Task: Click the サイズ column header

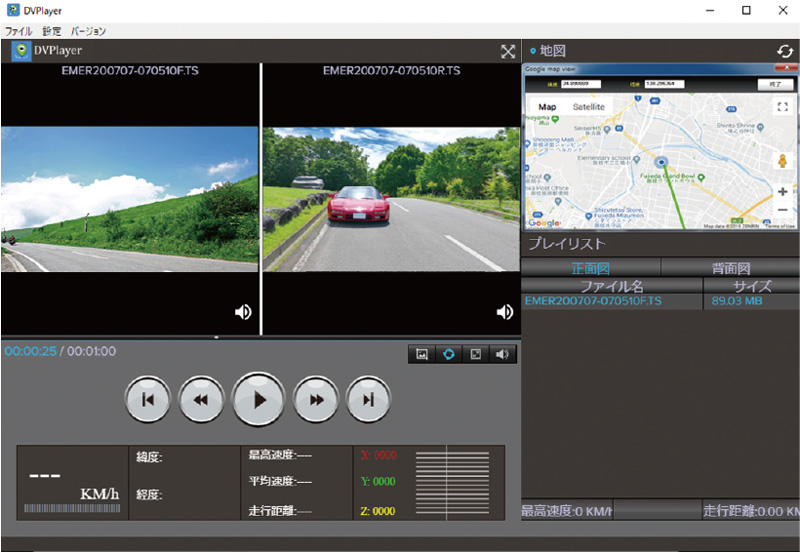Action: point(752,286)
